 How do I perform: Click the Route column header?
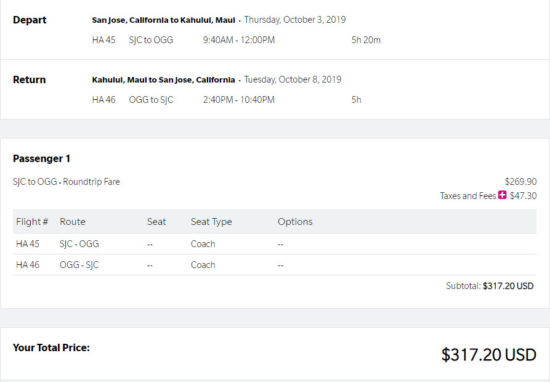click(72, 222)
